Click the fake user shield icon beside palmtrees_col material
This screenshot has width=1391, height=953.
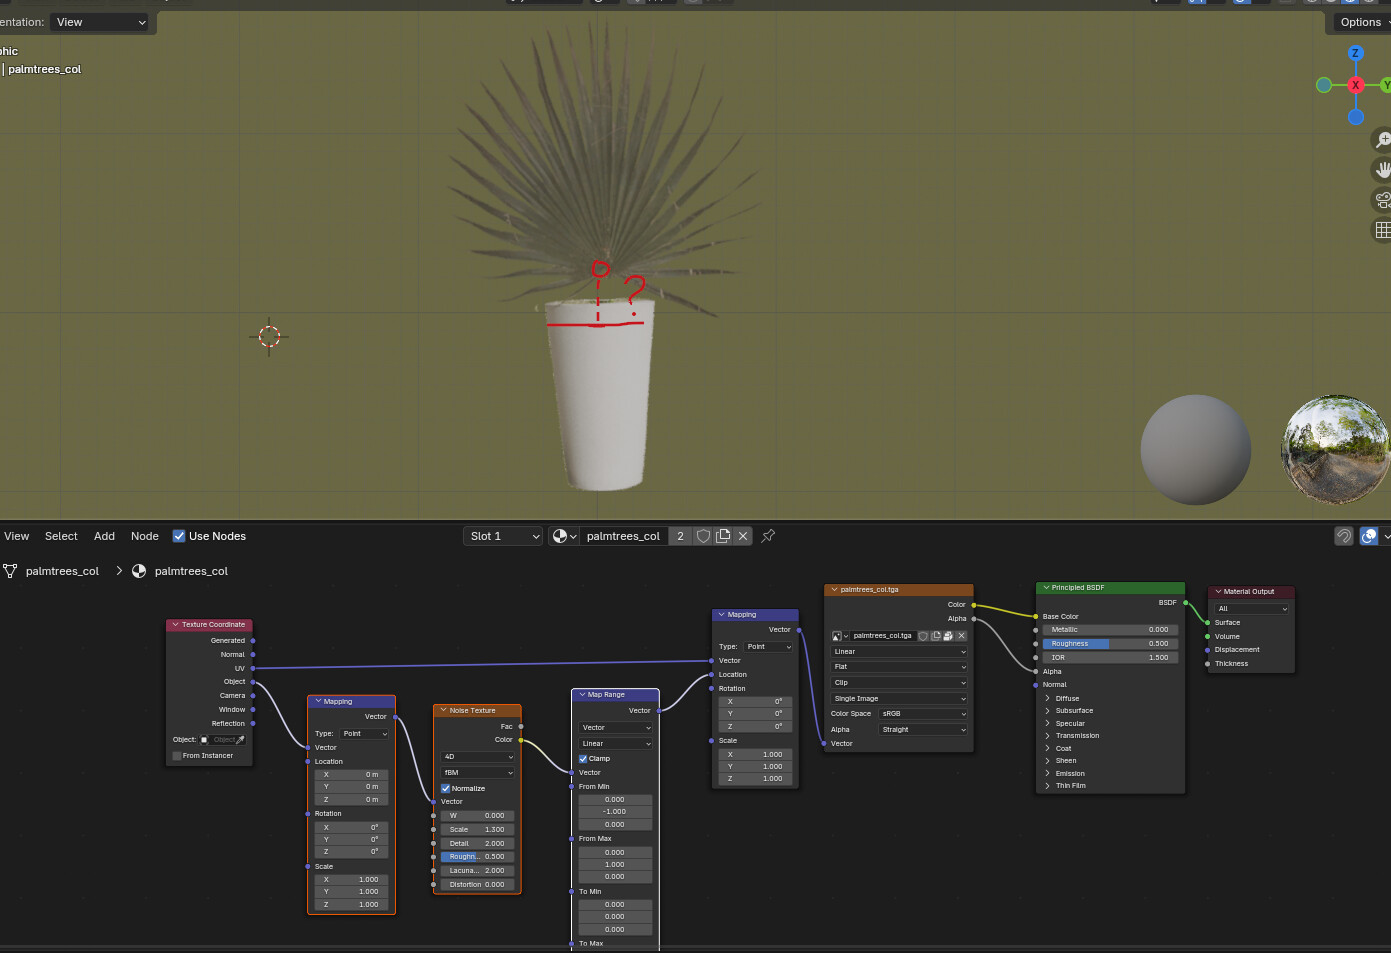(703, 536)
